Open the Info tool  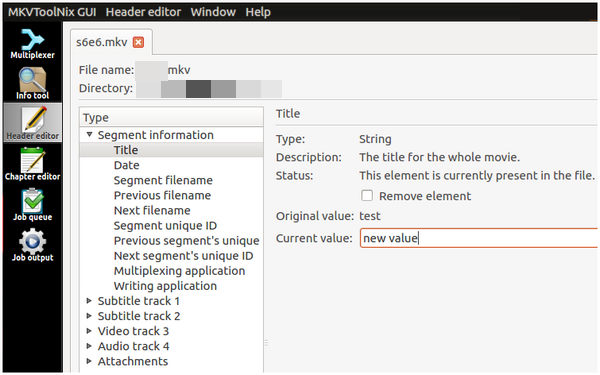click(x=33, y=84)
